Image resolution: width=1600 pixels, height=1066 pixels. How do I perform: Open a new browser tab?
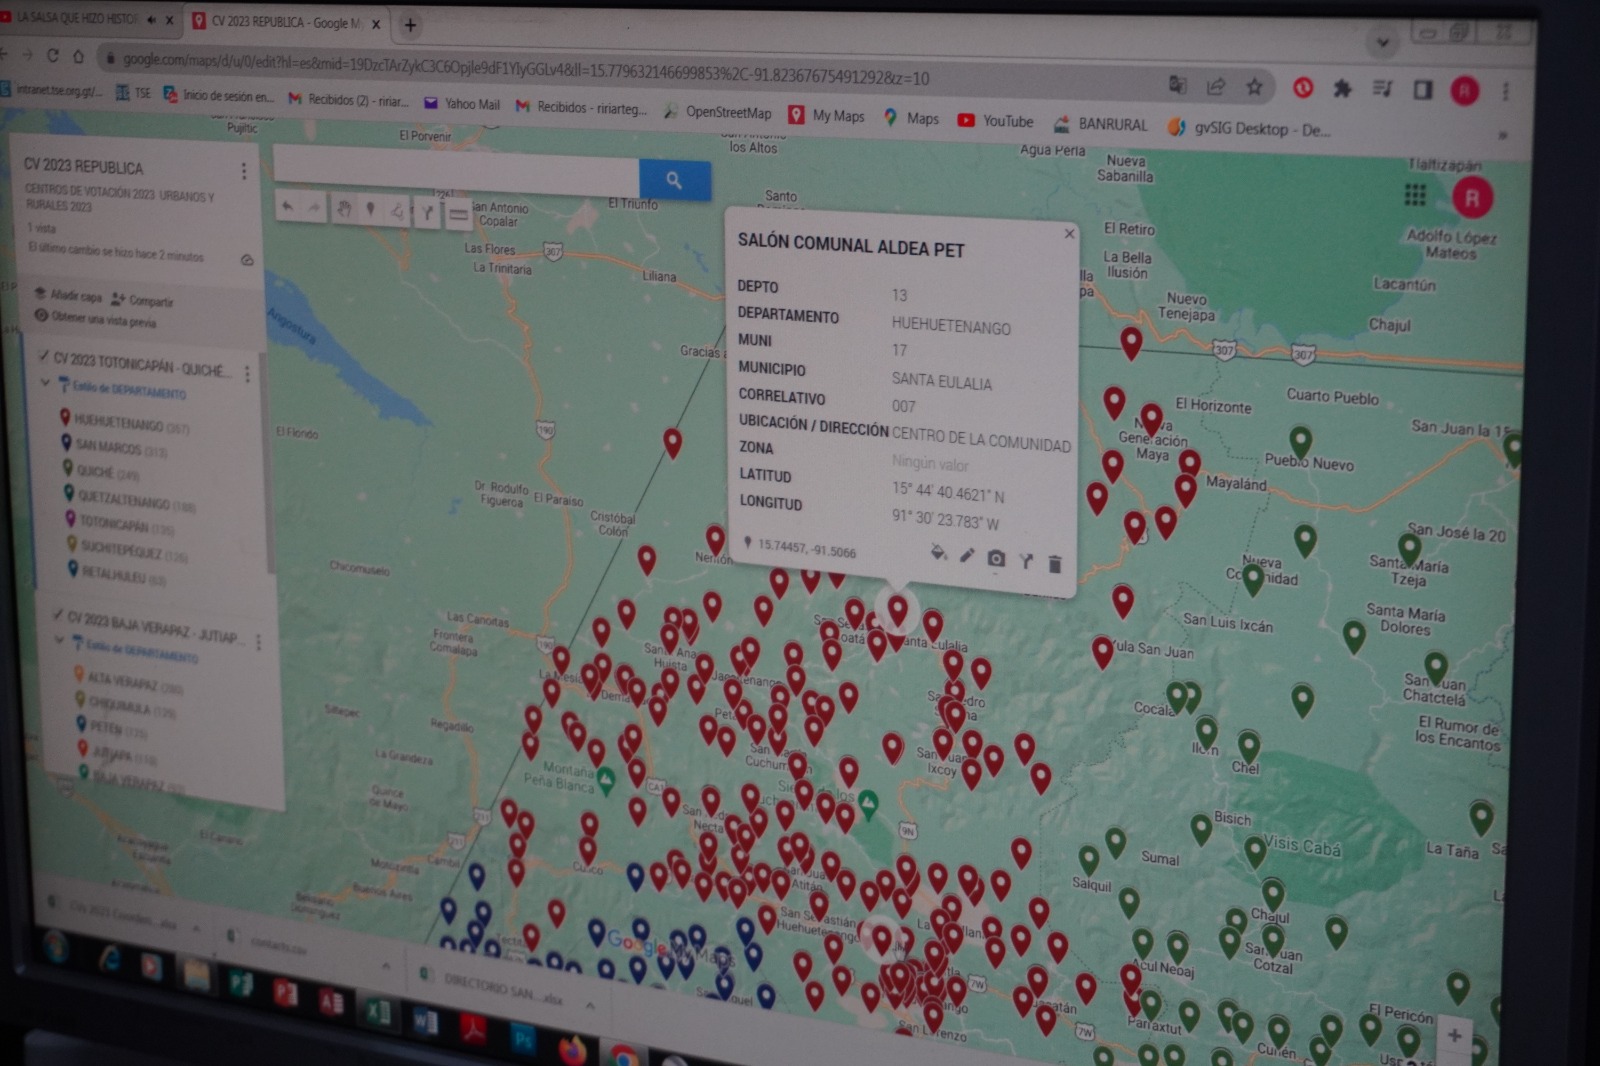tap(410, 25)
